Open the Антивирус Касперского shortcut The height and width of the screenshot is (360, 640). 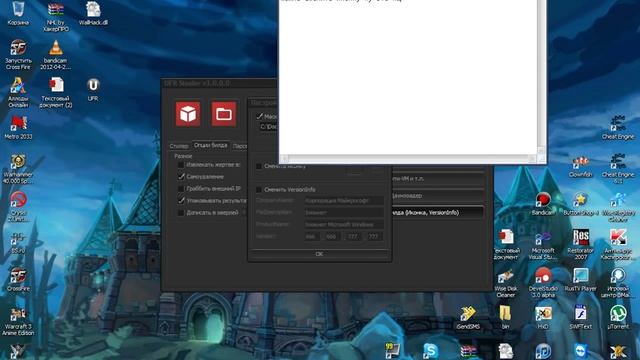618,244
